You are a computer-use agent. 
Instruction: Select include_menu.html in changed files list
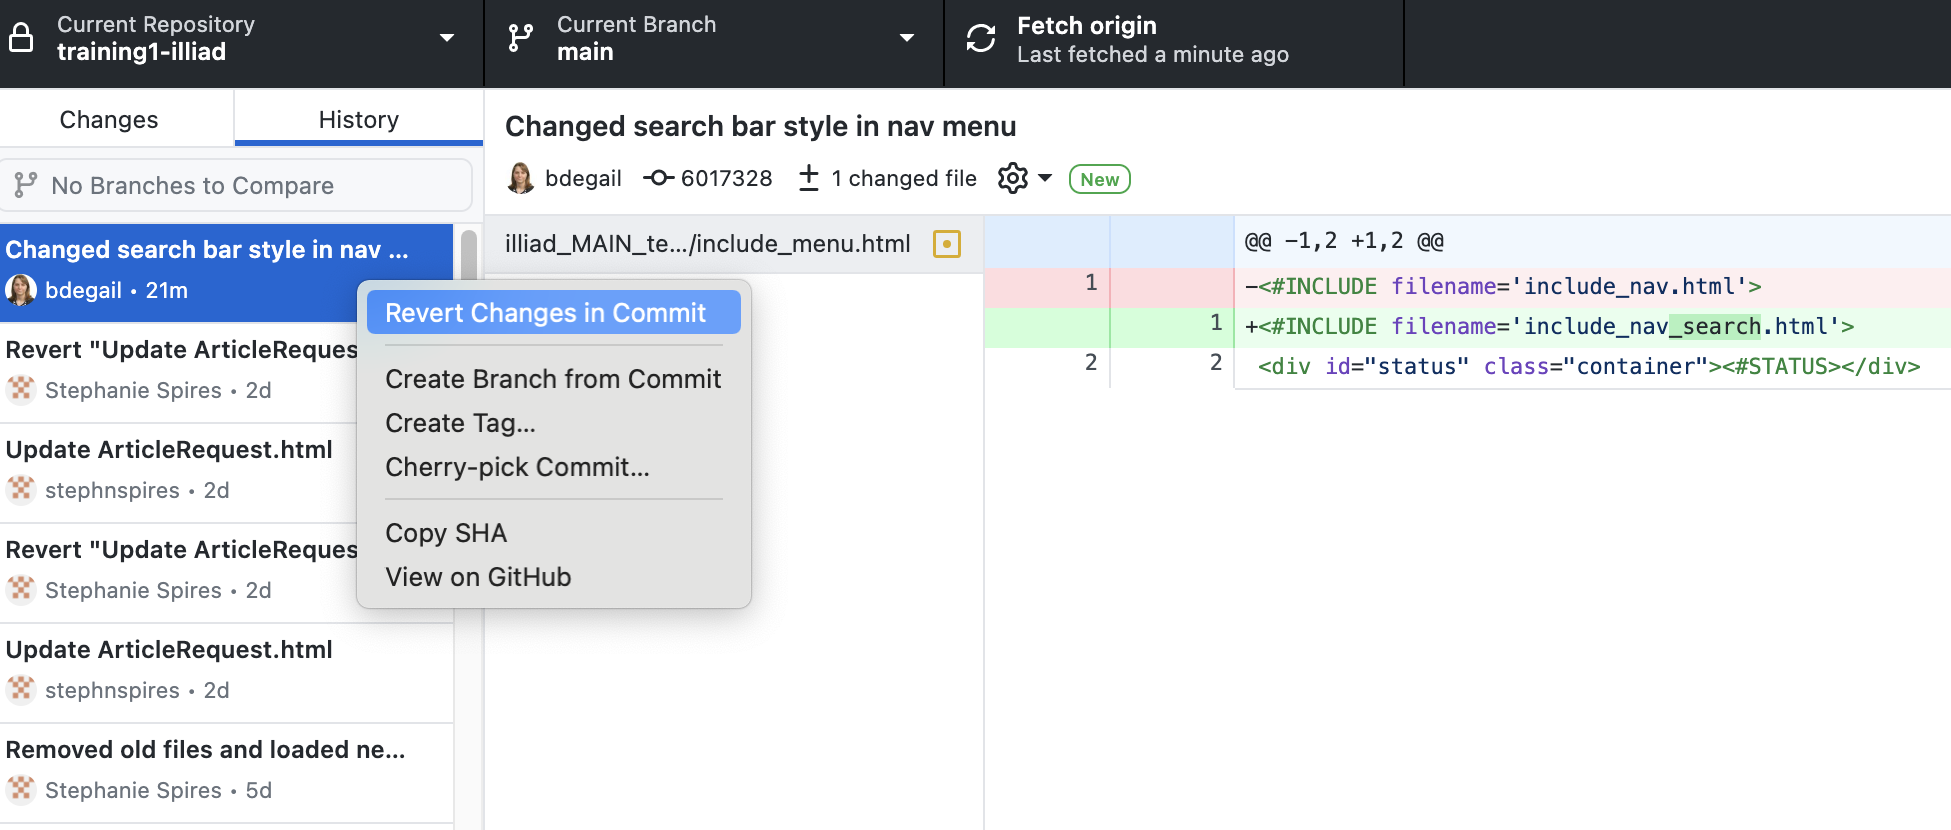click(707, 244)
